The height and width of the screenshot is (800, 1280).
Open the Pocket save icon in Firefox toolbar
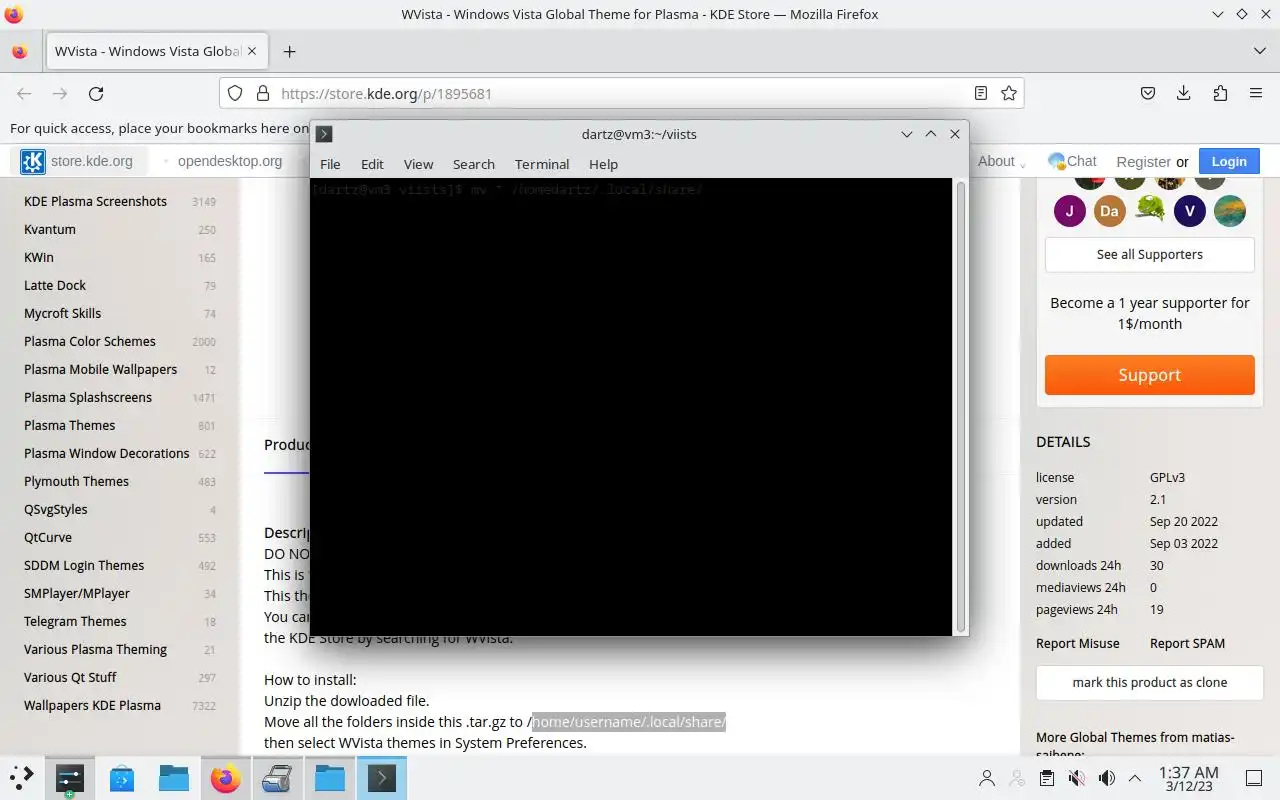[x=1148, y=93]
